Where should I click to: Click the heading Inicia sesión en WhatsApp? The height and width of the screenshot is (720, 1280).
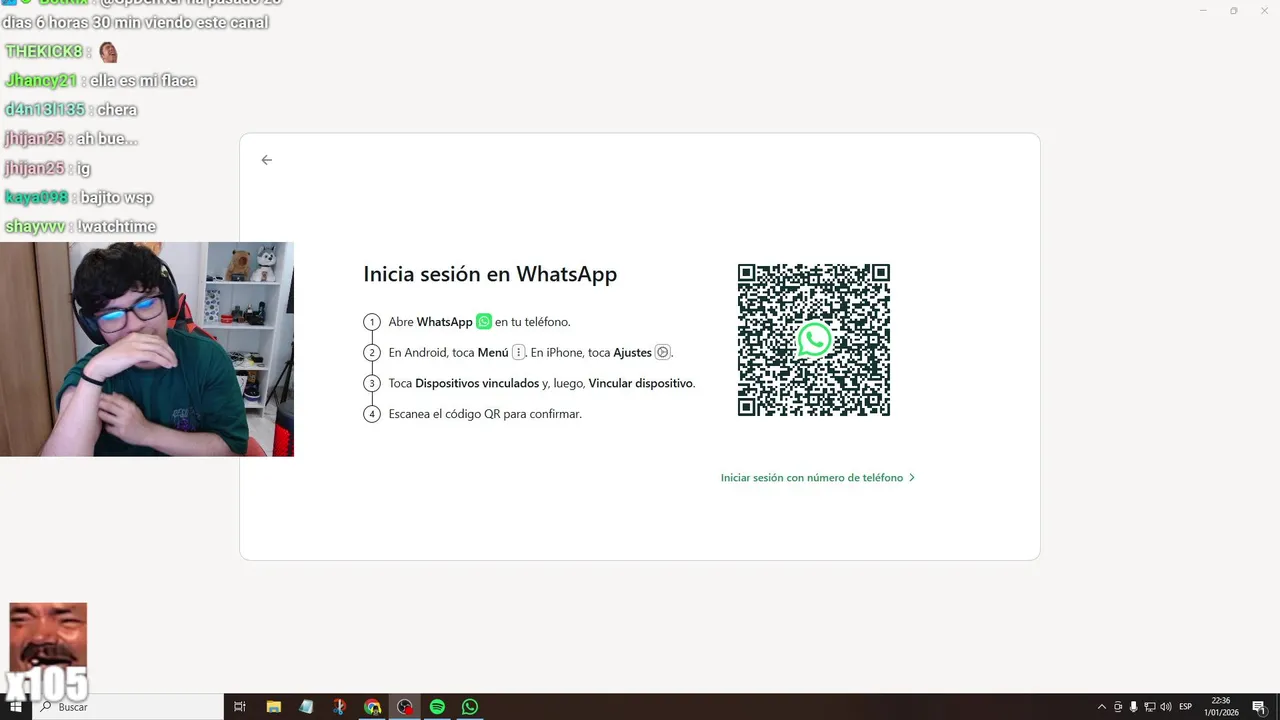[x=490, y=274]
